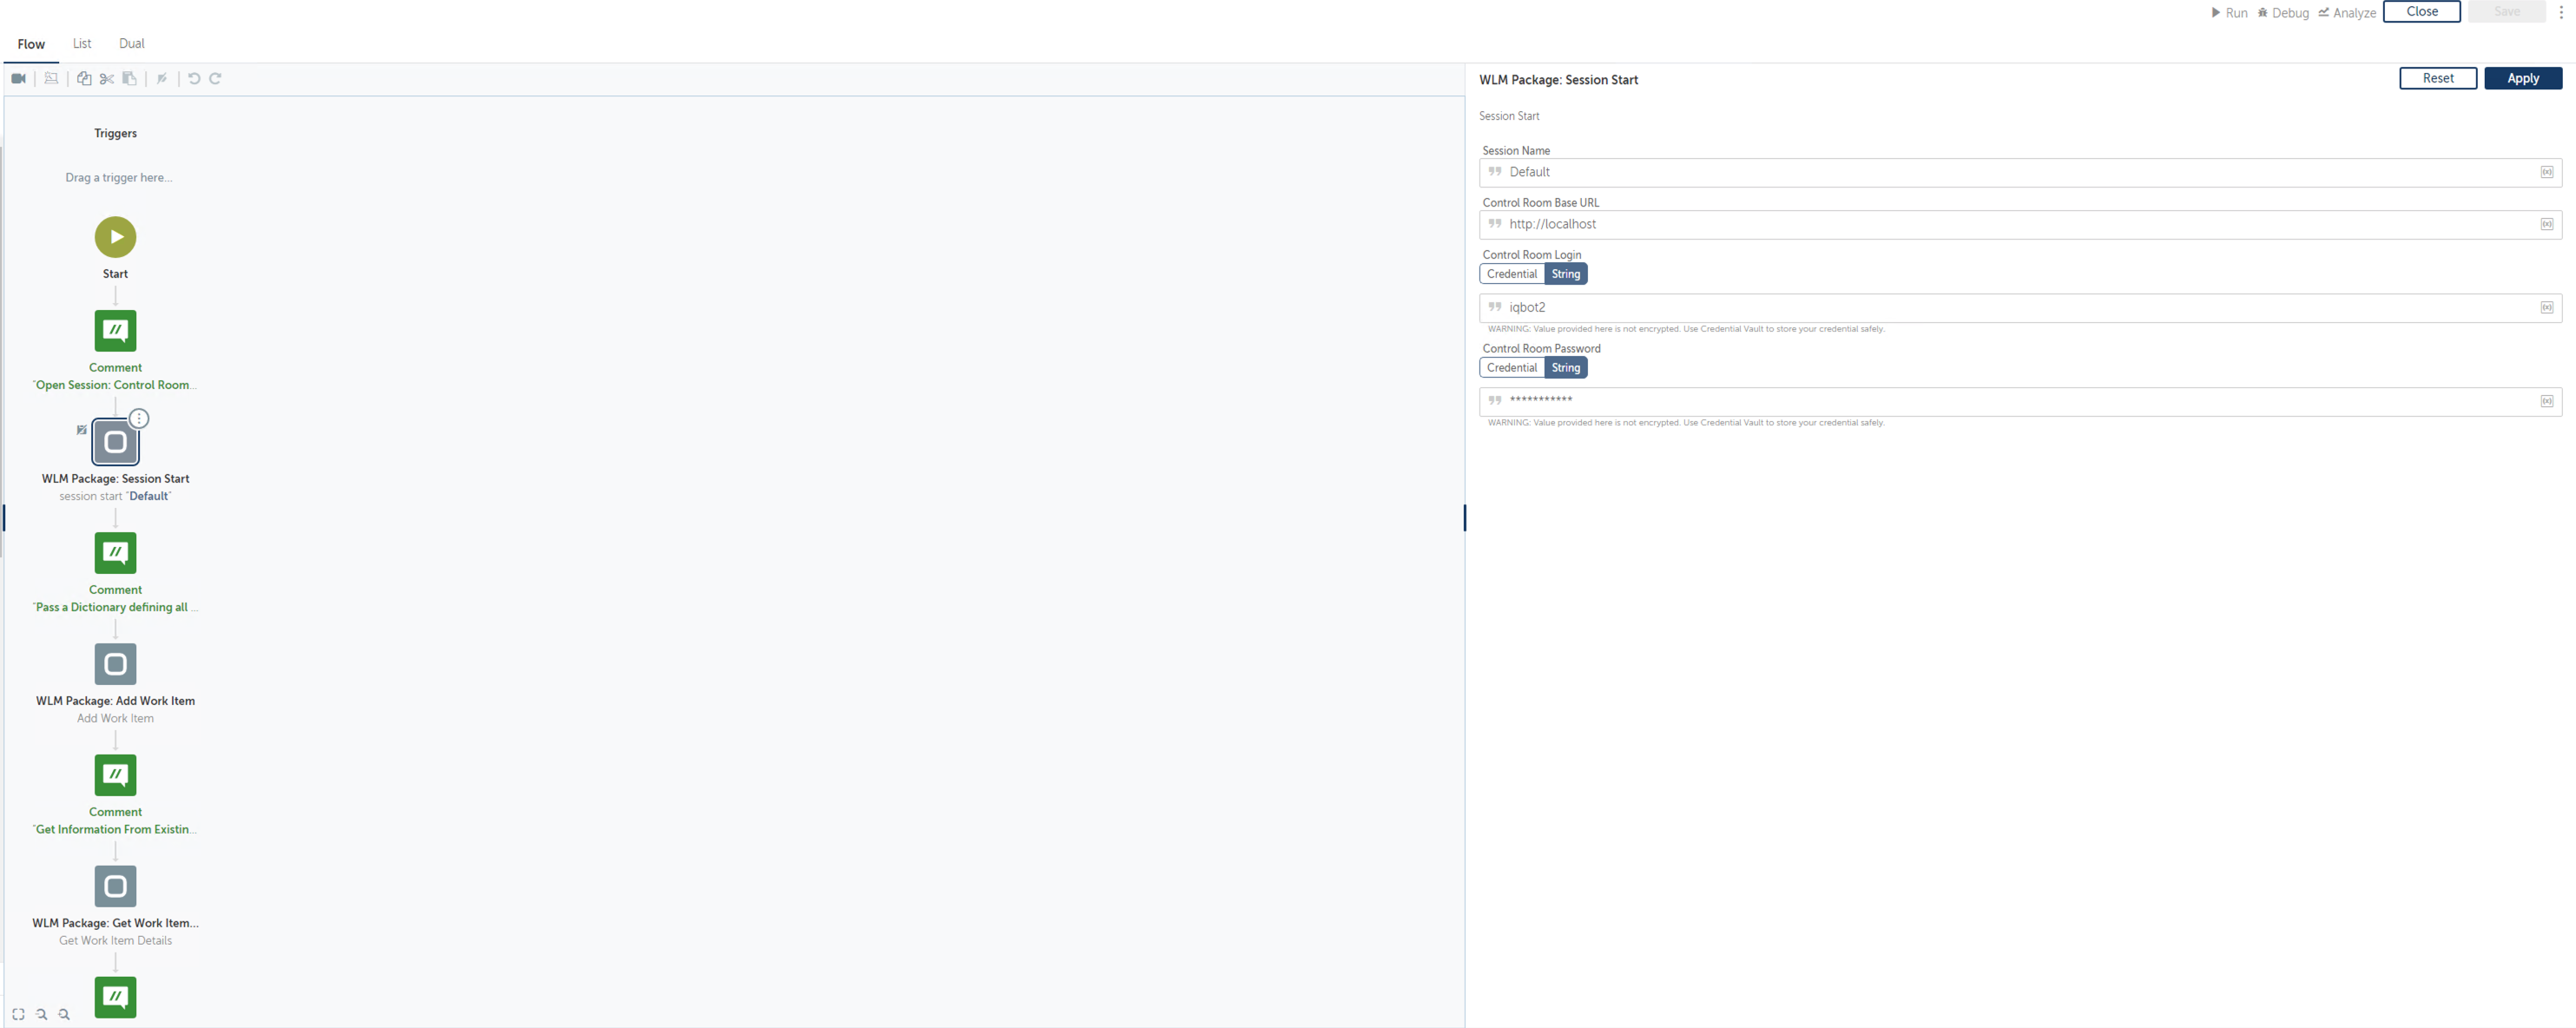This screenshot has width=2576, height=1028.
Task: Click the Reset button
Action: 2437,79
